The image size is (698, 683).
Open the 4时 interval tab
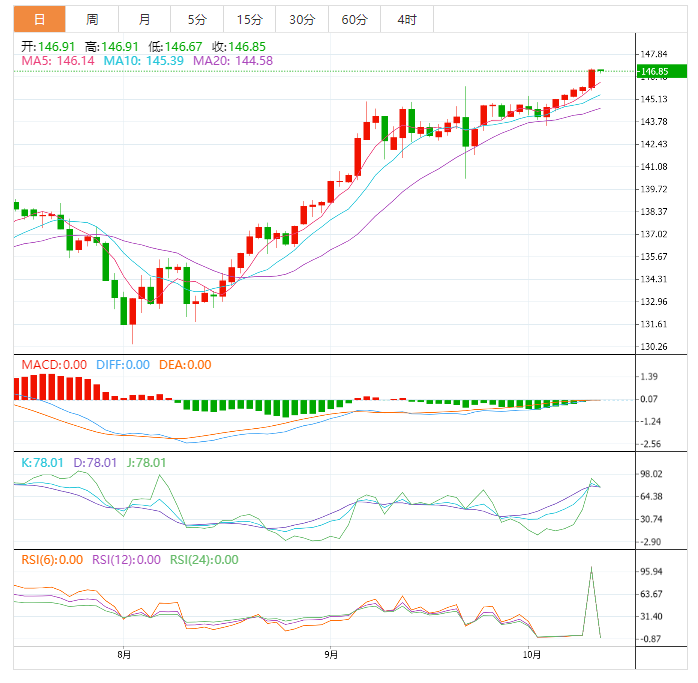point(407,19)
